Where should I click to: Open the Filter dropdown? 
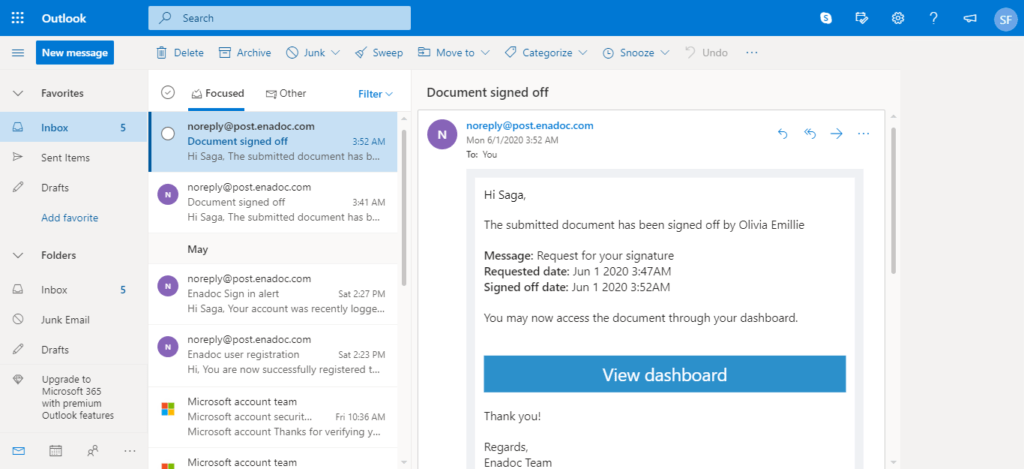376,94
